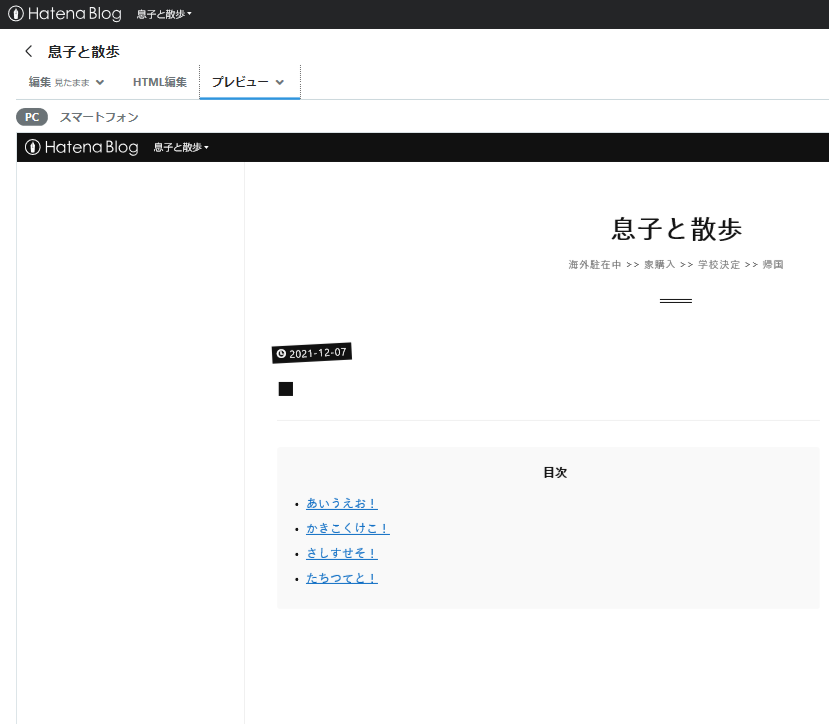Select the 編集 tab
The width and height of the screenshot is (829, 724).
[40, 82]
